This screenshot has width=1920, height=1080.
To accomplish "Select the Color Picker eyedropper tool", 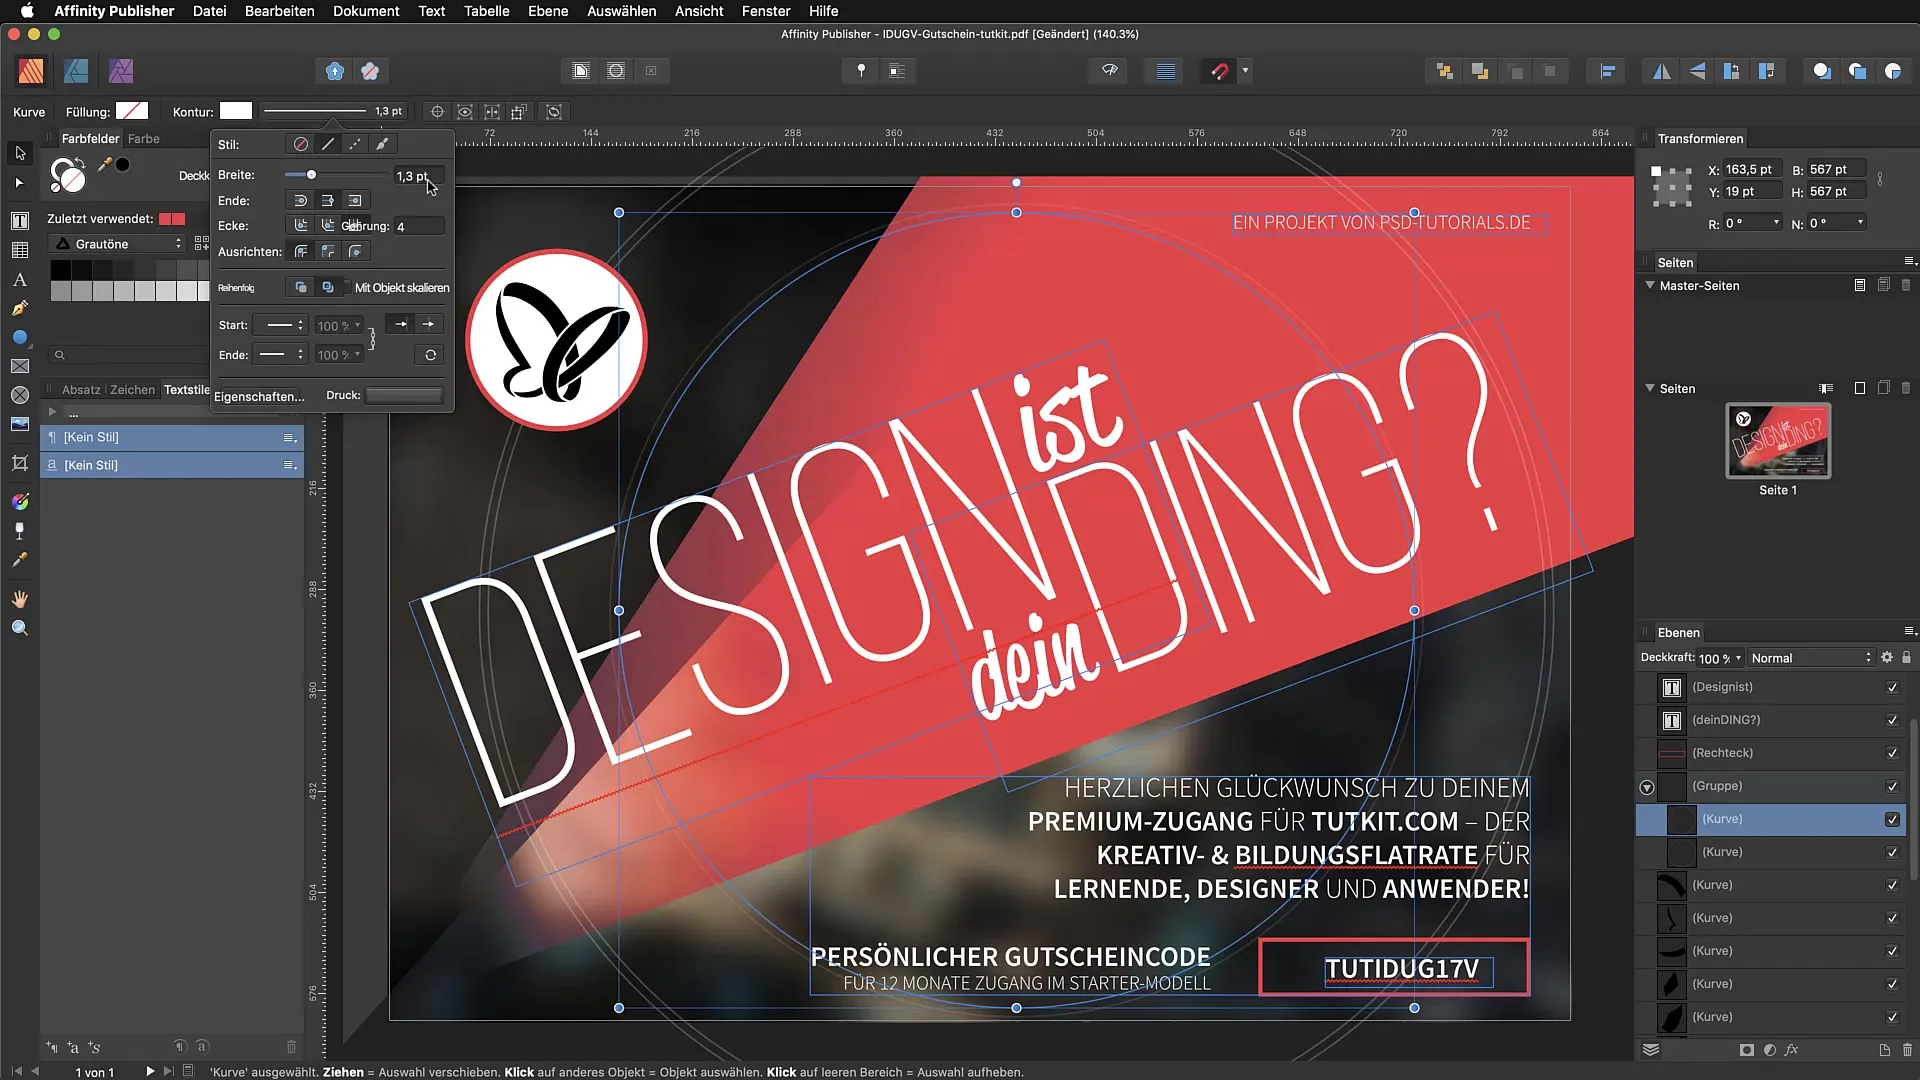I will (x=20, y=560).
